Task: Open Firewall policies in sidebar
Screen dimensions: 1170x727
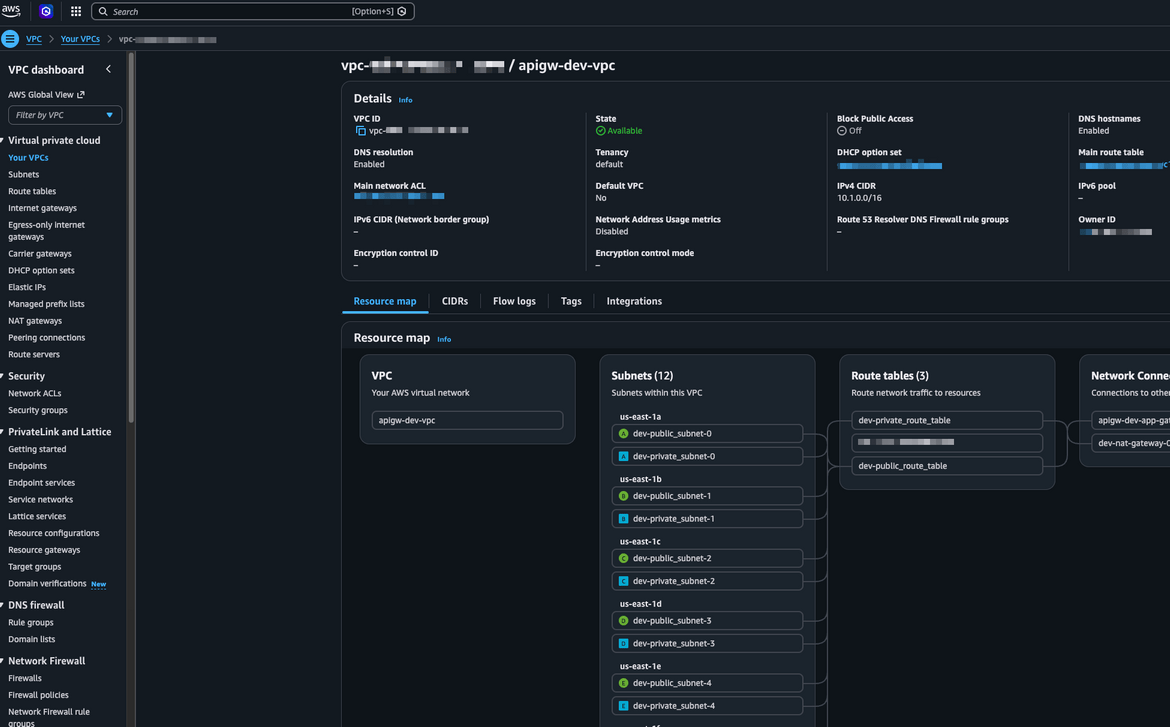Action: pyautogui.click(x=38, y=695)
